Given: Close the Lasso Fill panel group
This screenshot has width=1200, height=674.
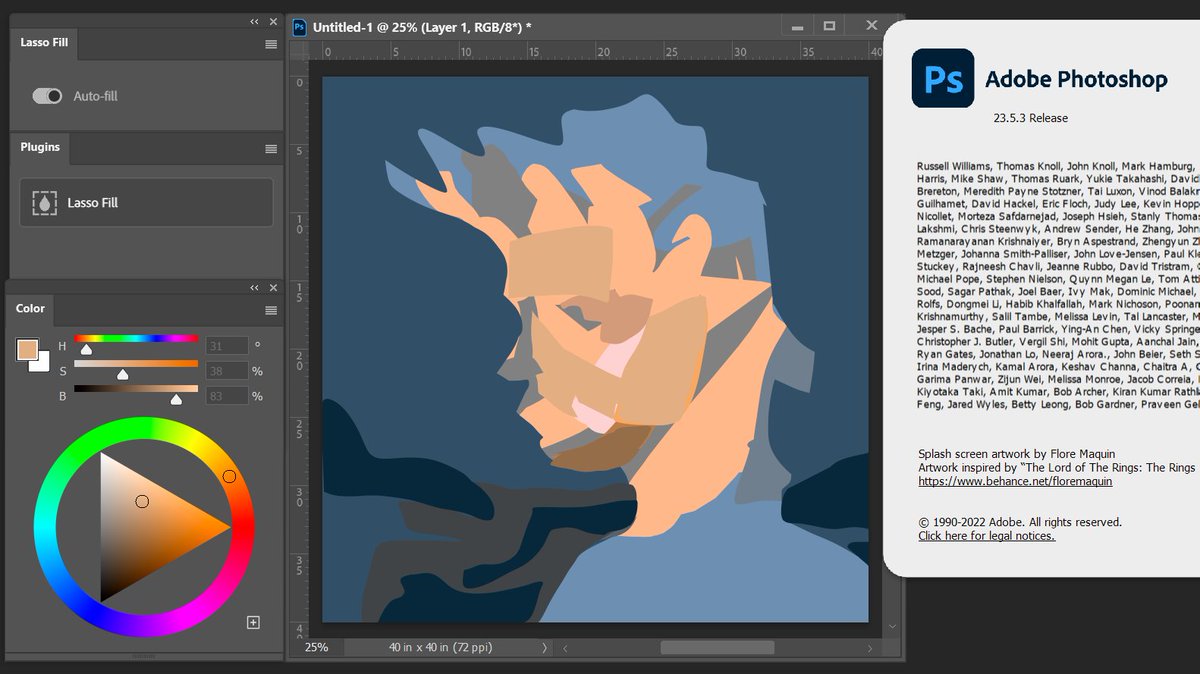Looking at the screenshot, I should [273, 21].
